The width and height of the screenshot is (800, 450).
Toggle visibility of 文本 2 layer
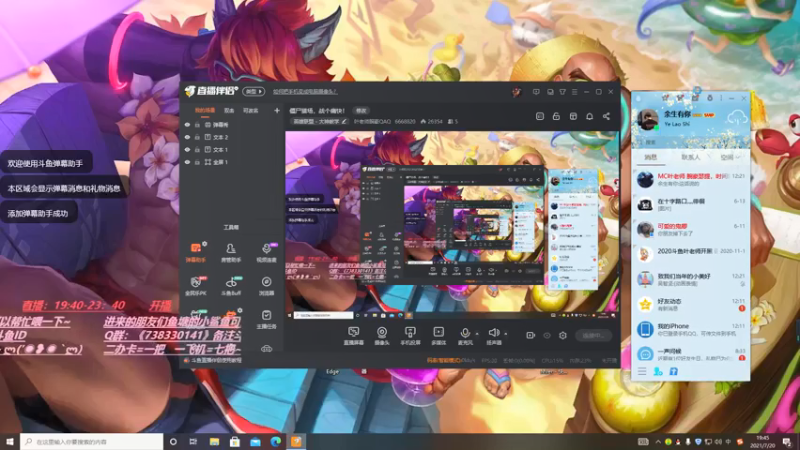click(187, 137)
